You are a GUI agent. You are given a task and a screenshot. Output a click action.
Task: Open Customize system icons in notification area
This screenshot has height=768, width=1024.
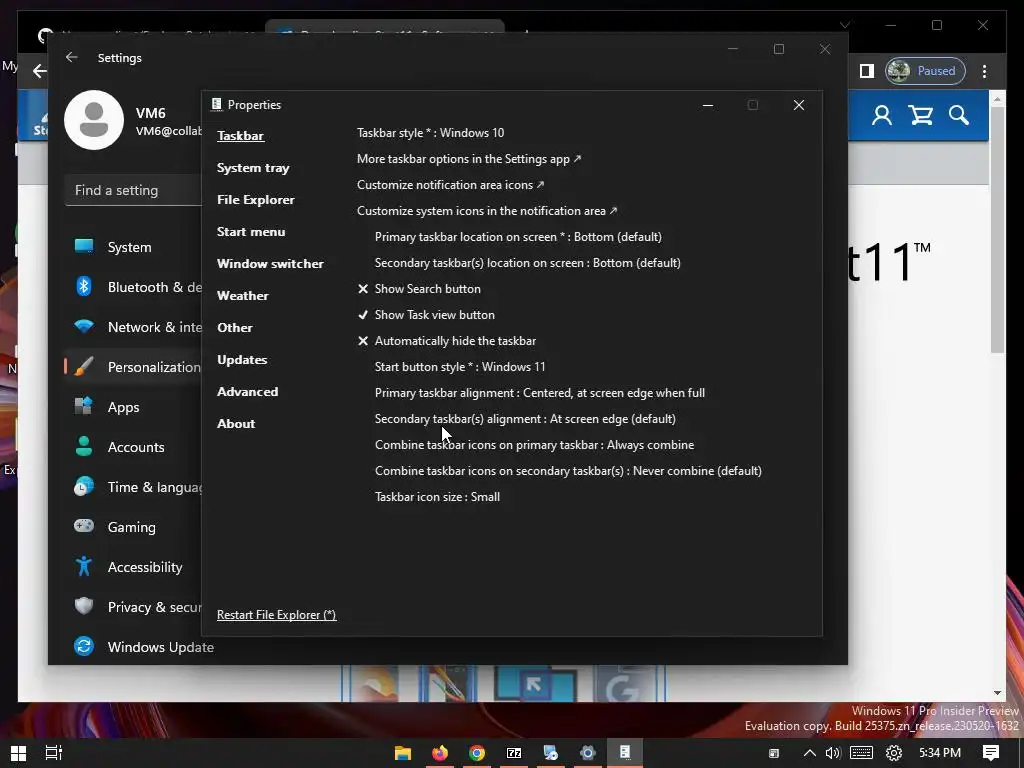point(487,211)
